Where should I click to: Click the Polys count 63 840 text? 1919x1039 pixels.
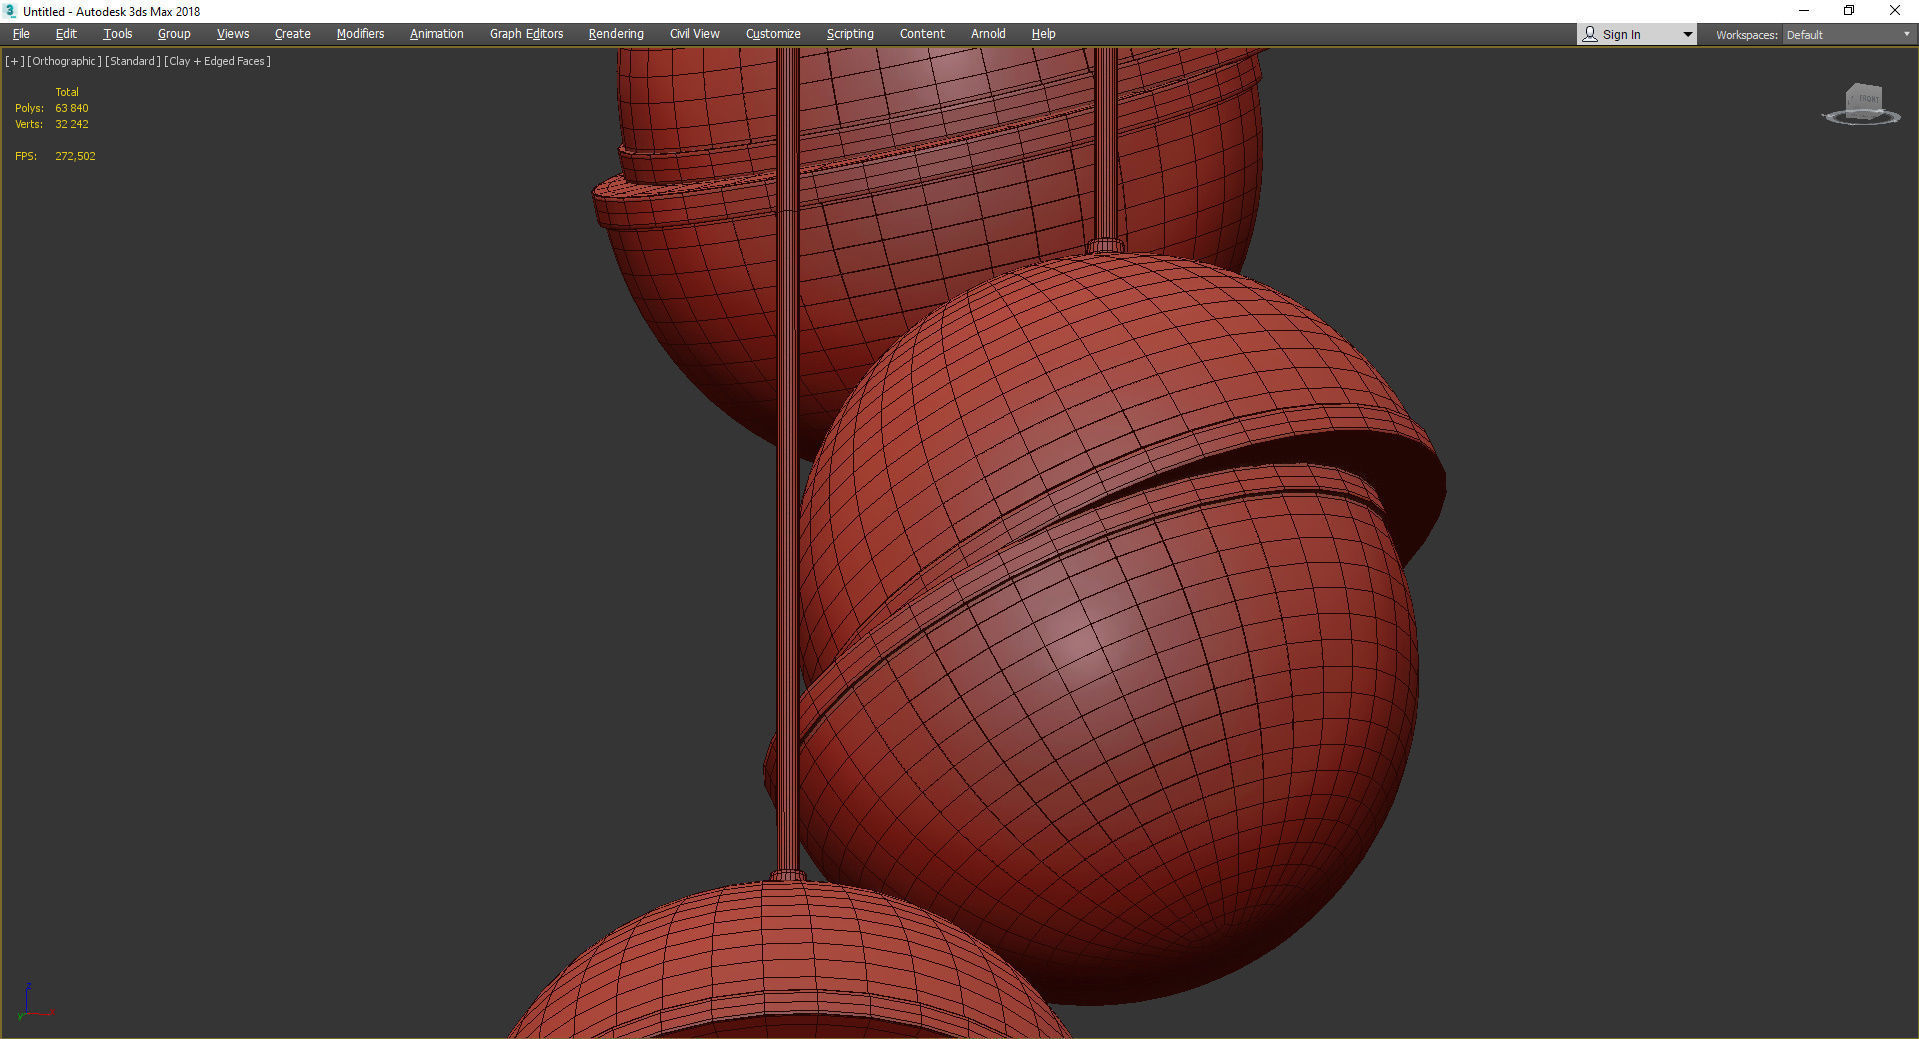71,108
